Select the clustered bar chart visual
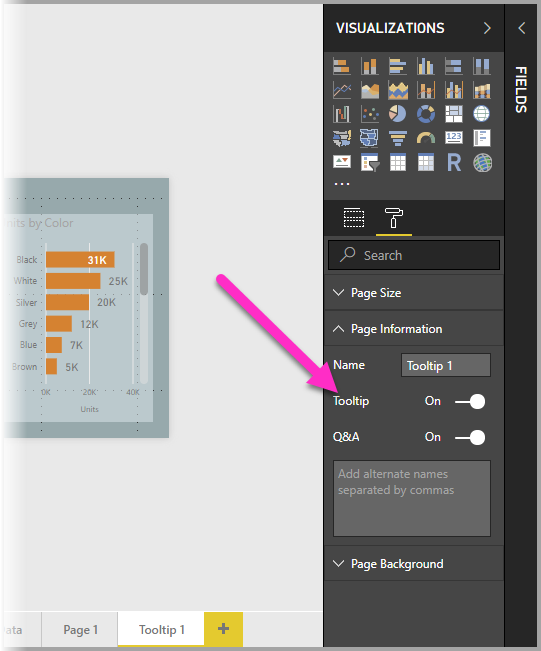The width and height of the screenshot is (541, 651). coord(398,66)
